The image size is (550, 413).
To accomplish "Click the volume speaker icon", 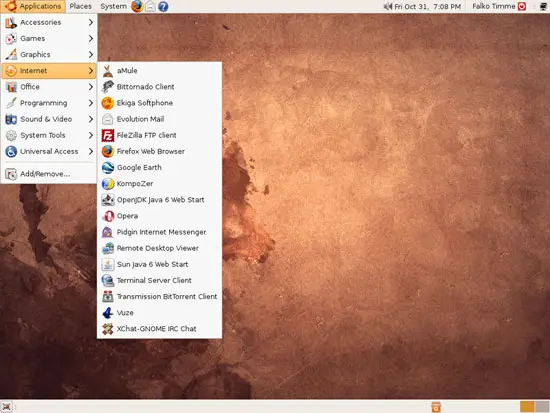I will click(388, 6).
